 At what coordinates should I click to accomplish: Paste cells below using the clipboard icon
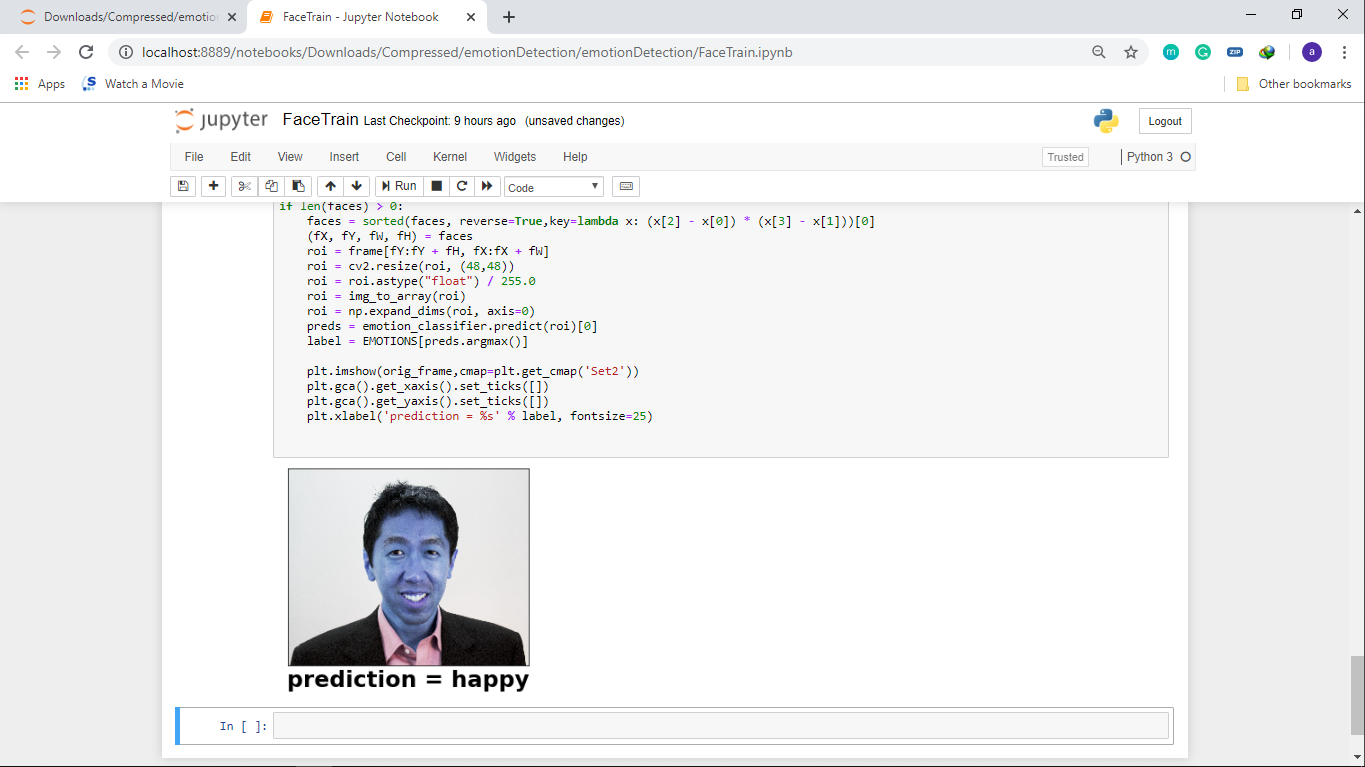(298, 186)
